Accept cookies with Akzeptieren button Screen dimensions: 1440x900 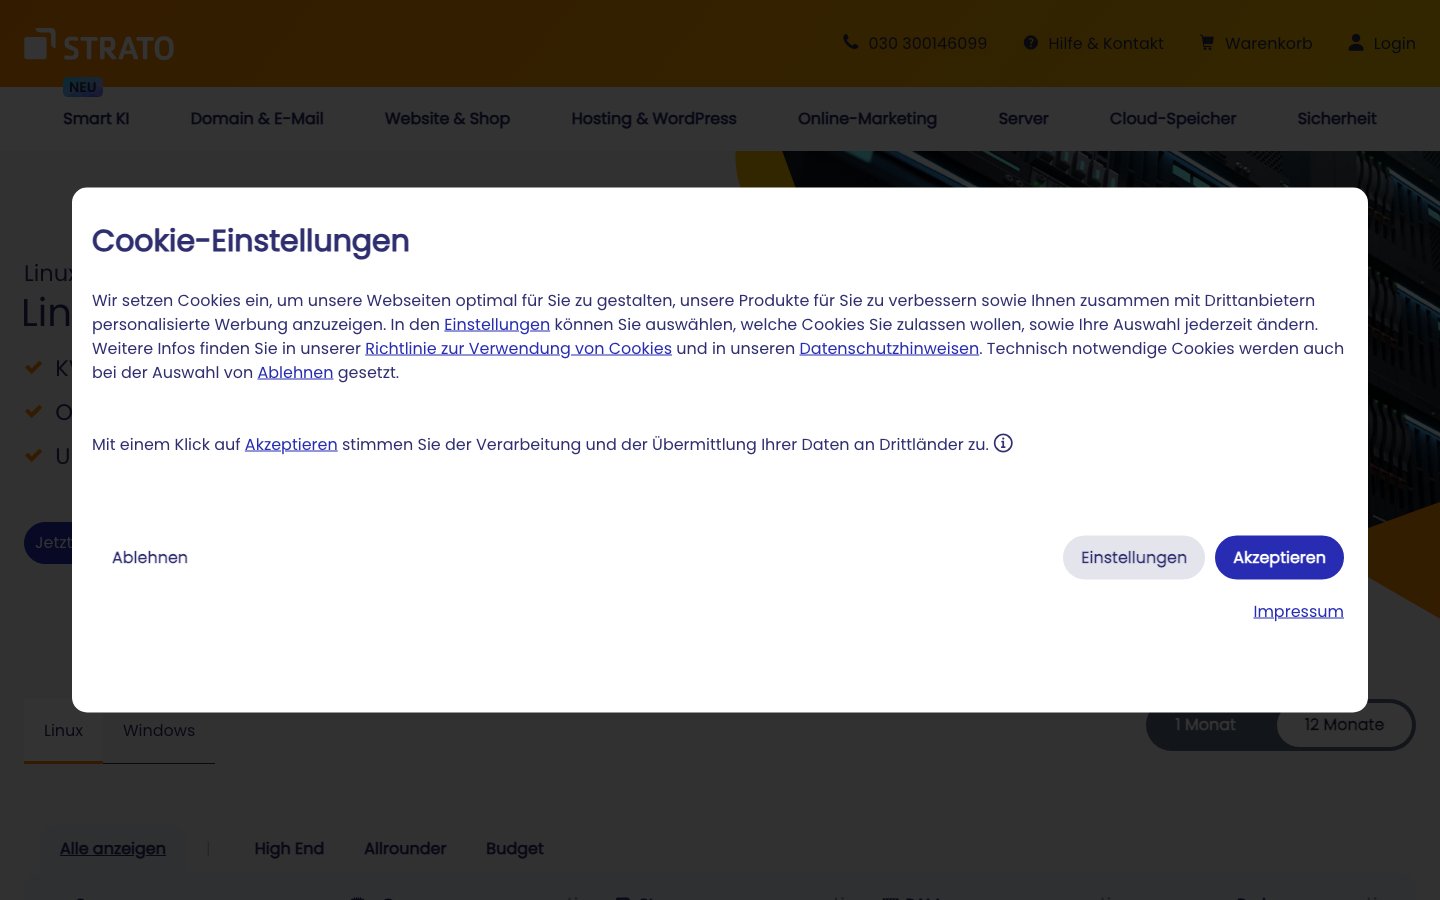click(1279, 557)
